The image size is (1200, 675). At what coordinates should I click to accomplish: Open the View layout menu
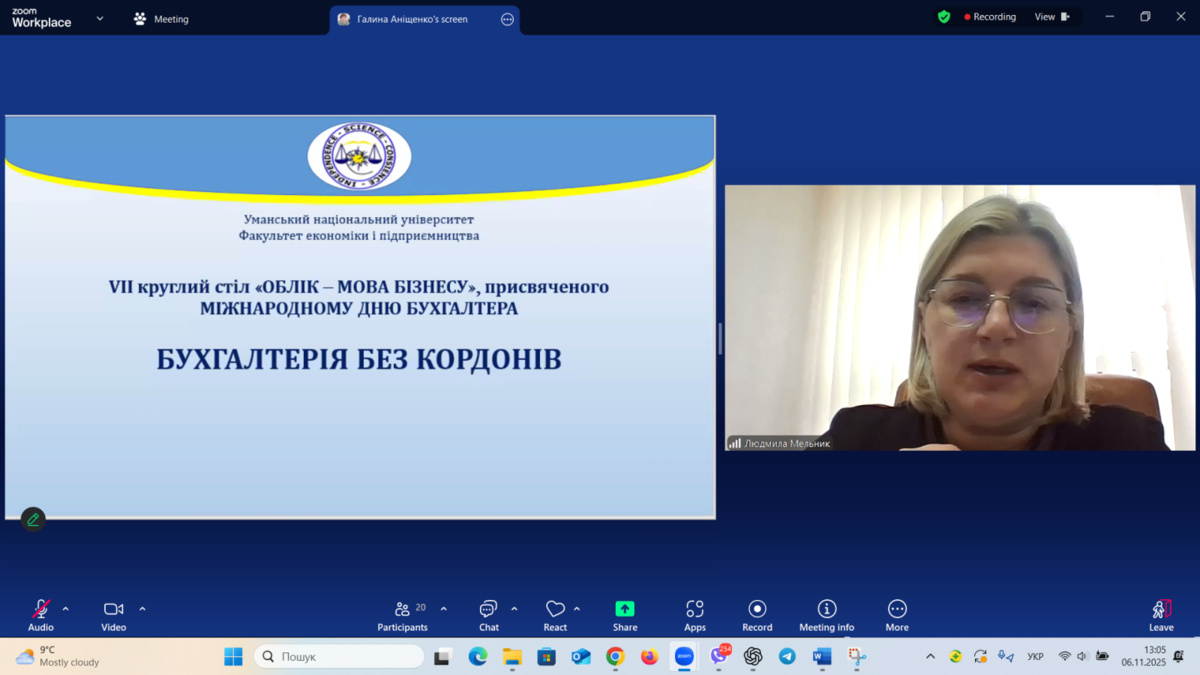pyautogui.click(x=1051, y=17)
